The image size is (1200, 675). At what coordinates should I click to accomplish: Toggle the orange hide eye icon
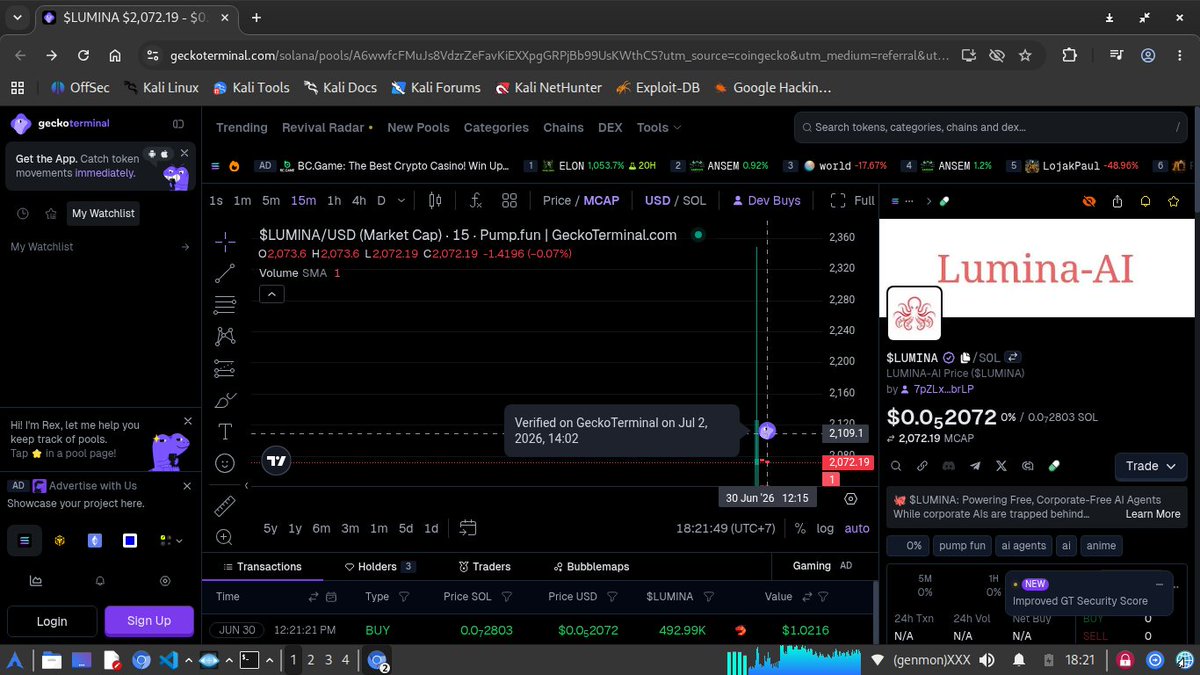coord(1089,201)
